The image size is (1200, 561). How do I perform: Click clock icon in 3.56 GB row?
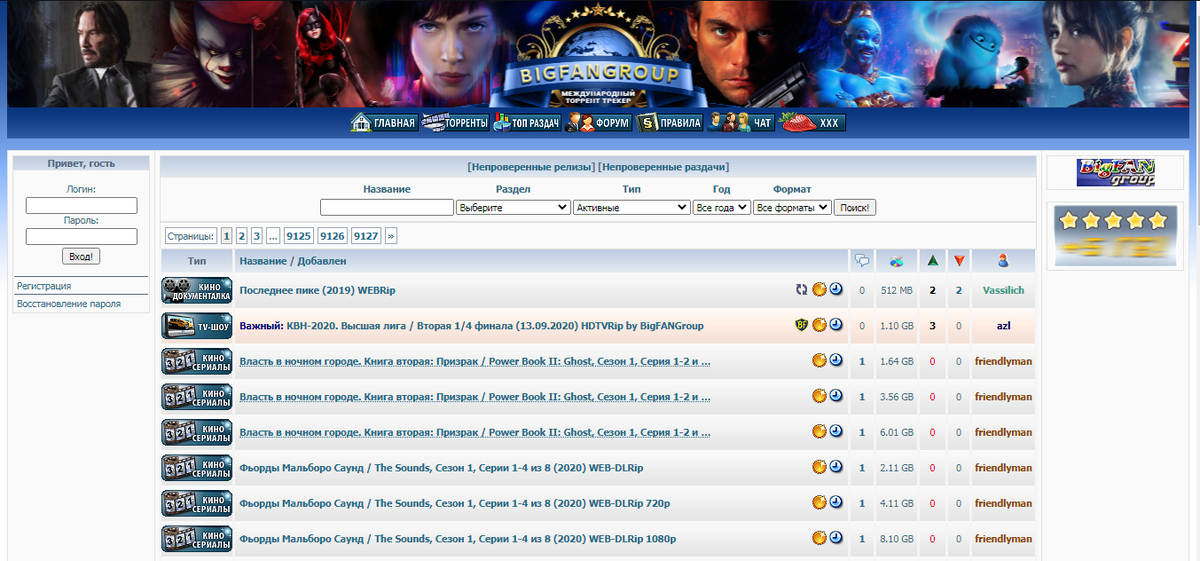point(836,396)
